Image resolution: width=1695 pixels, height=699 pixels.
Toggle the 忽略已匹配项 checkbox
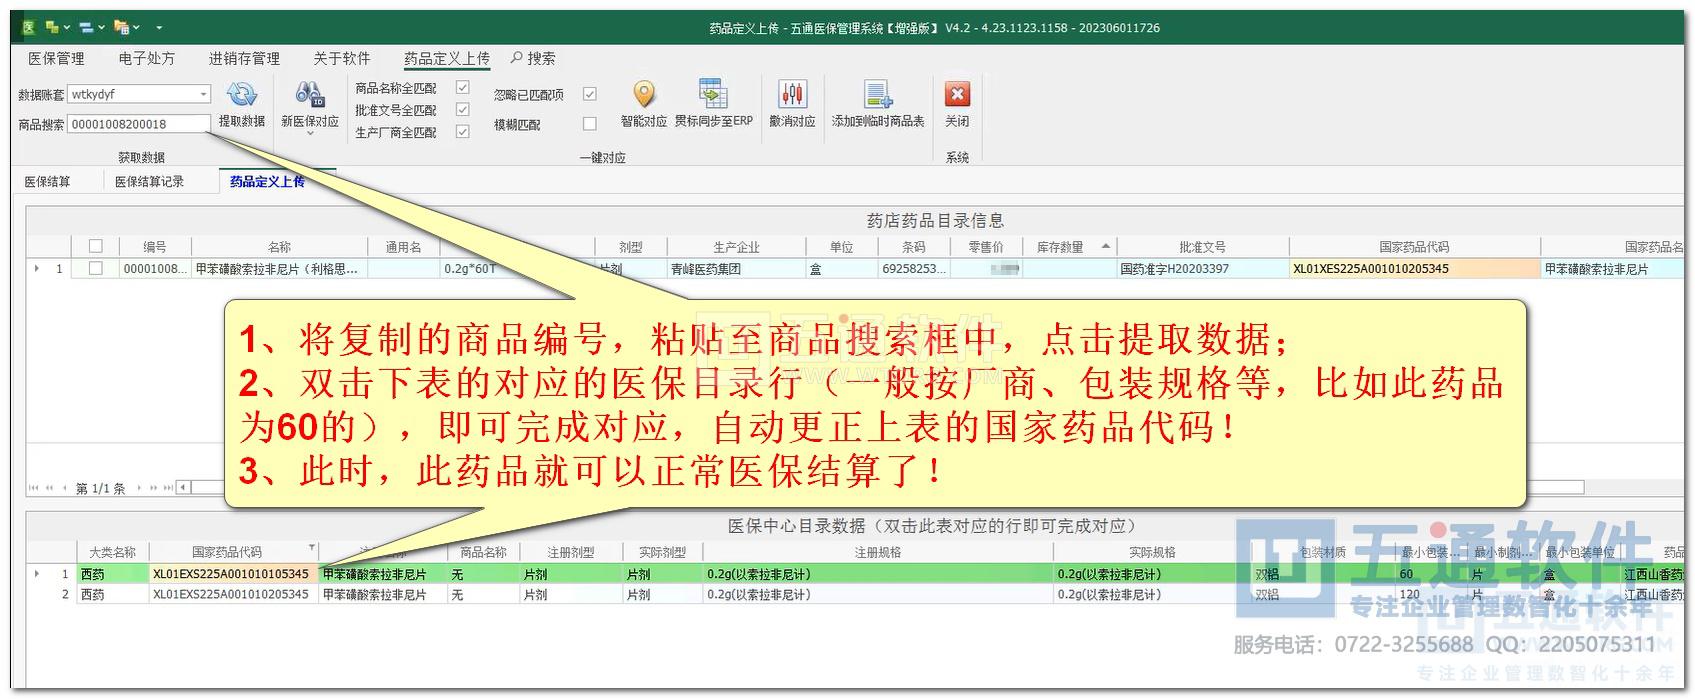pyautogui.click(x=590, y=94)
